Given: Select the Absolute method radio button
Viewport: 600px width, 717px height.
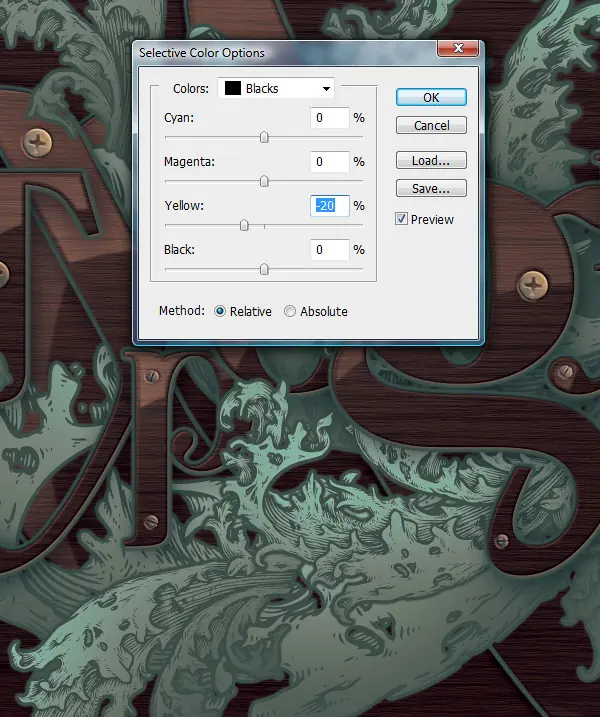Looking at the screenshot, I should [x=289, y=311].
